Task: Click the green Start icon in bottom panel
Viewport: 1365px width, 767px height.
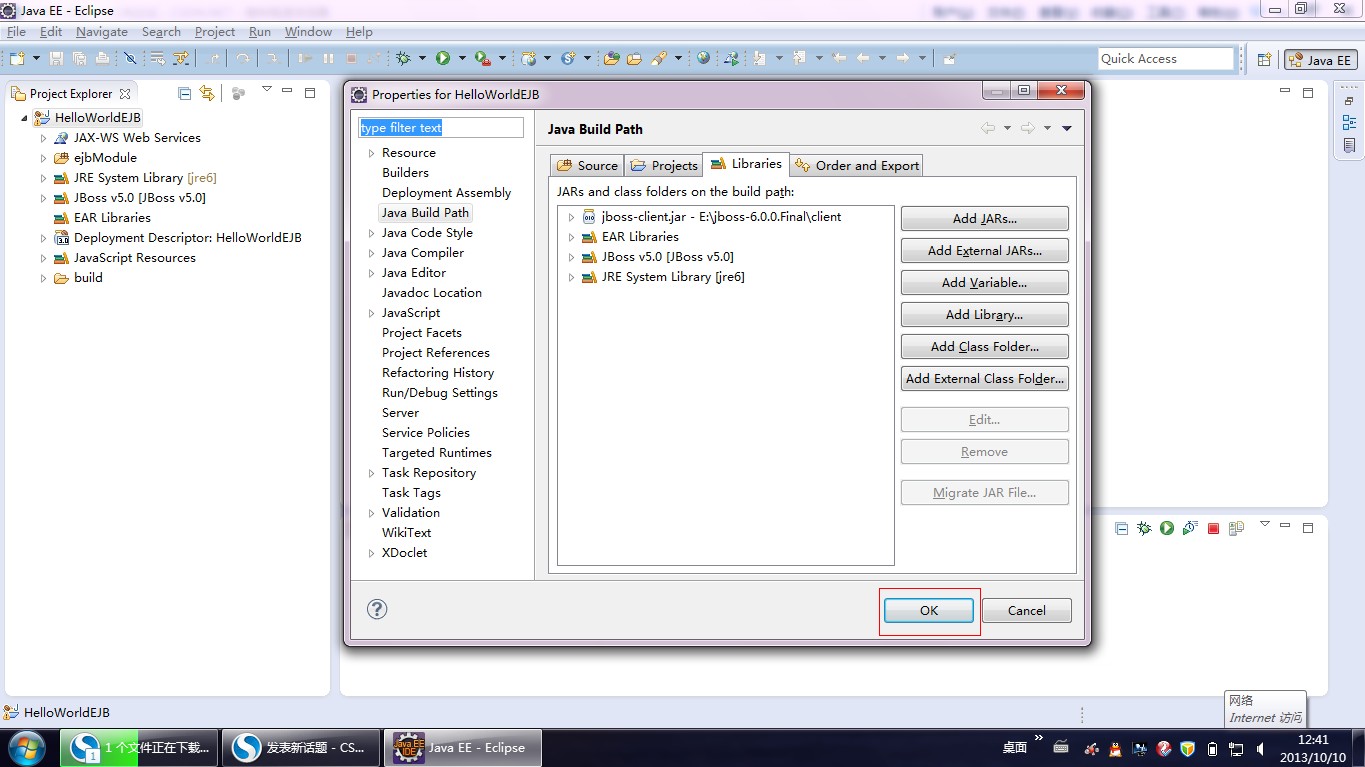Action: [1167, 528]
